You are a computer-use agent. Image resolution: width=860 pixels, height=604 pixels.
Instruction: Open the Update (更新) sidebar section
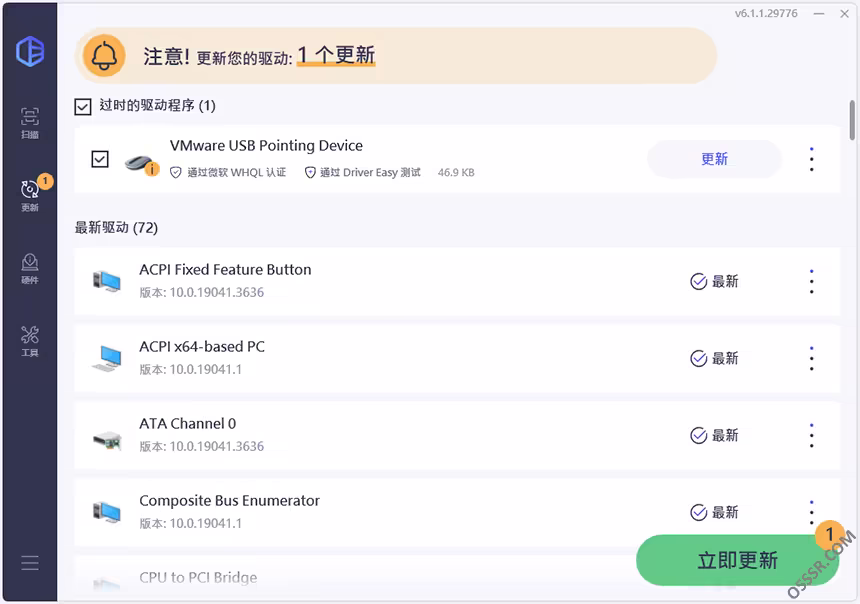pyautogui.click(x=30, y=195)
